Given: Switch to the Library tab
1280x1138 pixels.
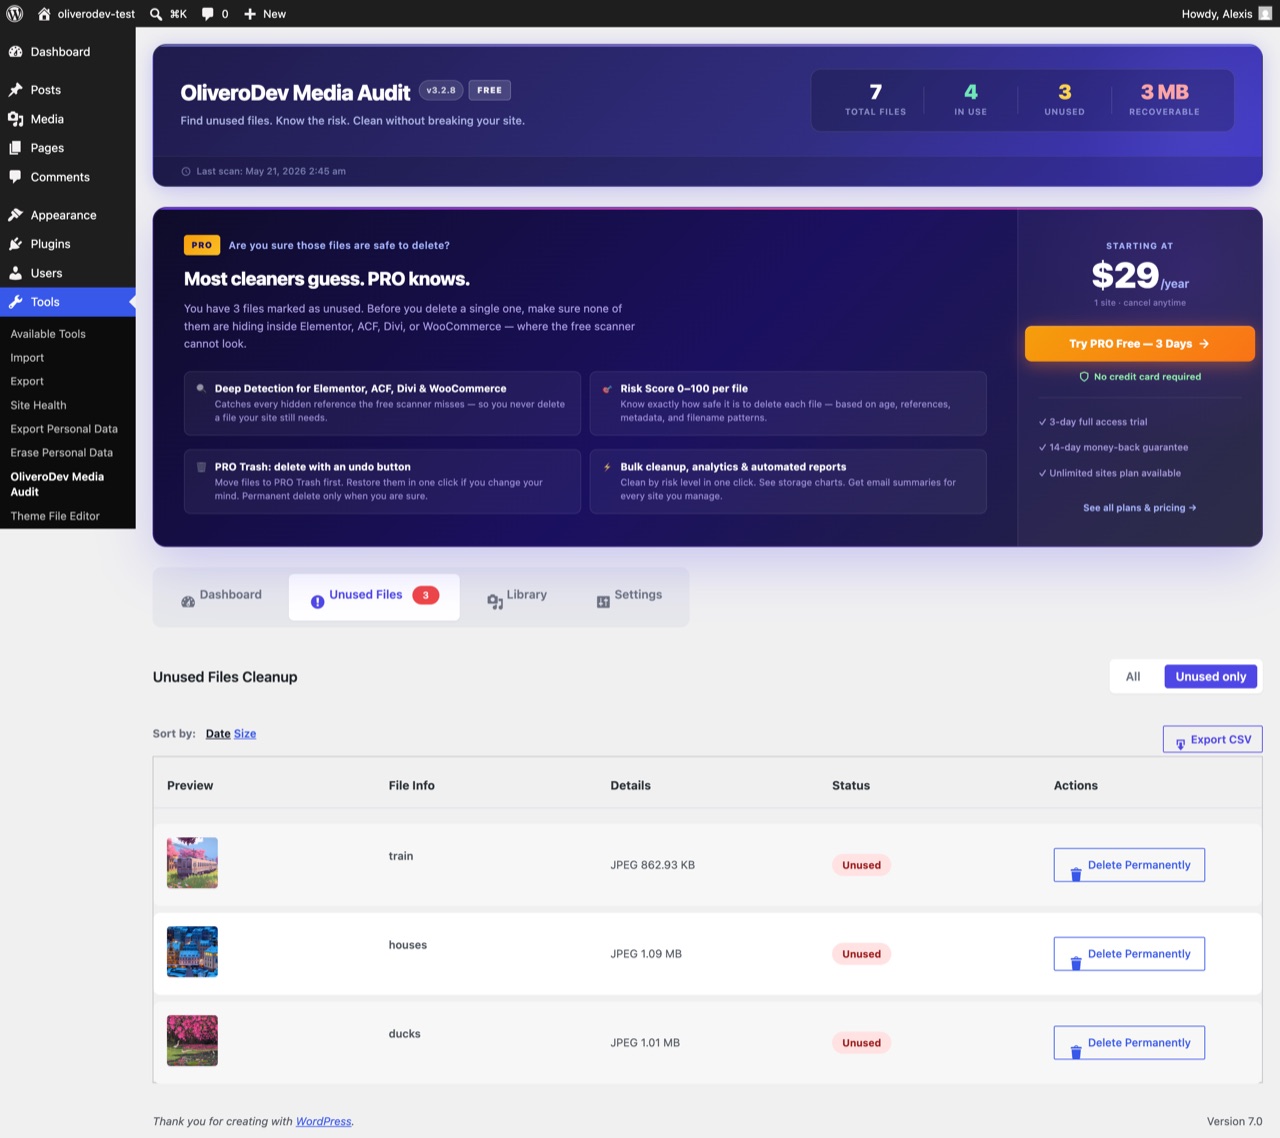Looking at the screenshot, I should tap(517, 597).
